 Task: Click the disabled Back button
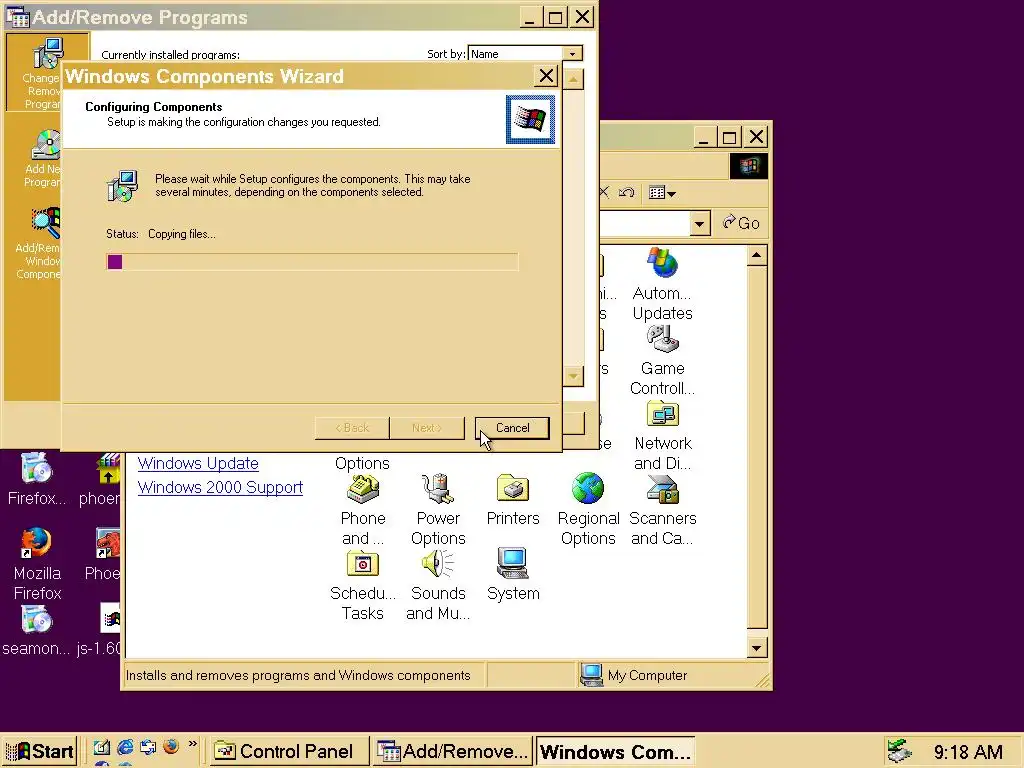[353, 428]
